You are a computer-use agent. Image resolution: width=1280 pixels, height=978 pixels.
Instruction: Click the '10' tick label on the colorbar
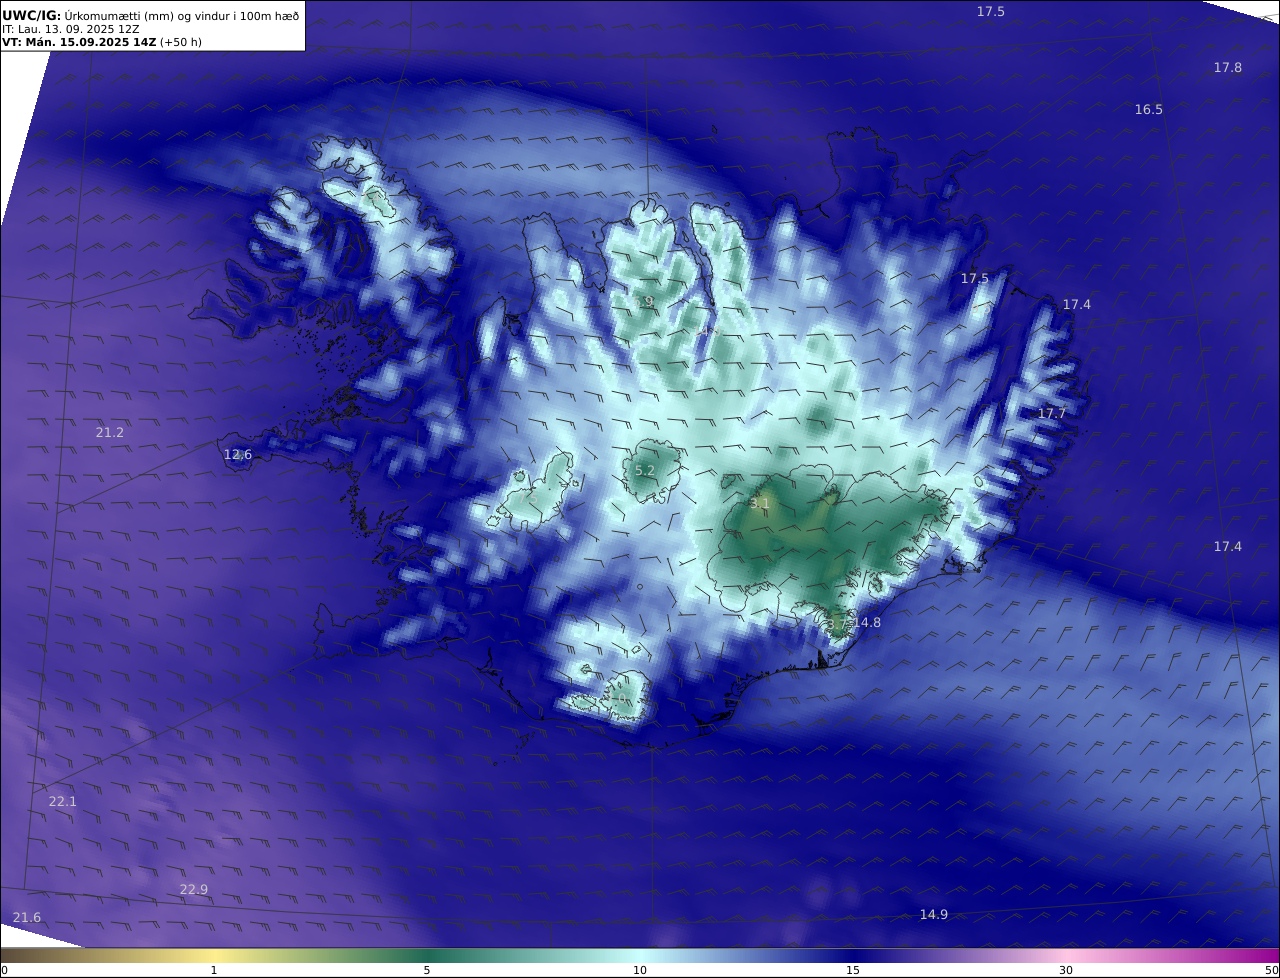(x=640, y=971)
